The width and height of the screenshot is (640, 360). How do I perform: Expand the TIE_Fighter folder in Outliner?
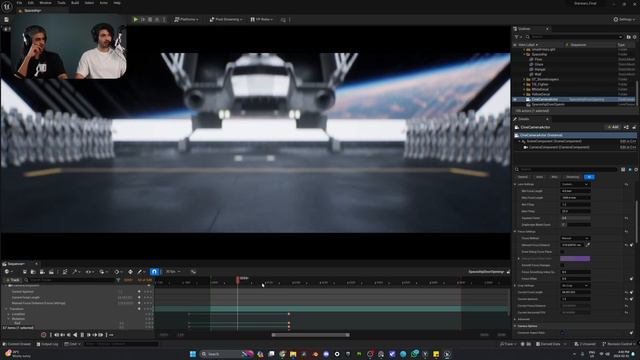coord(524,84)
